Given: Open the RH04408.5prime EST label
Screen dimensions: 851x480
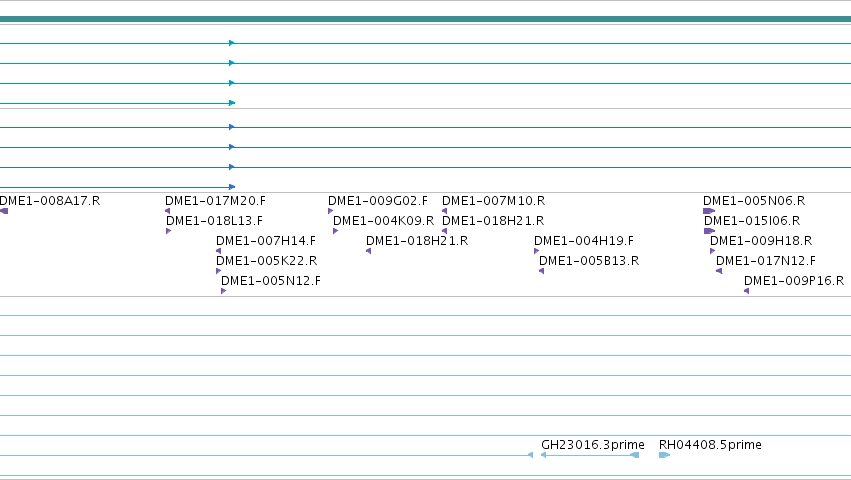Looking at the screenshot, I should click(710, 445).
